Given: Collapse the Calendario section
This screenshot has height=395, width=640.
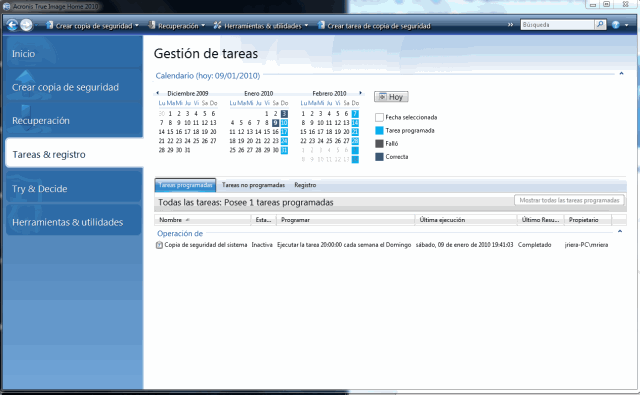Looking at the screenshot, I should click(x=621, y=74).
